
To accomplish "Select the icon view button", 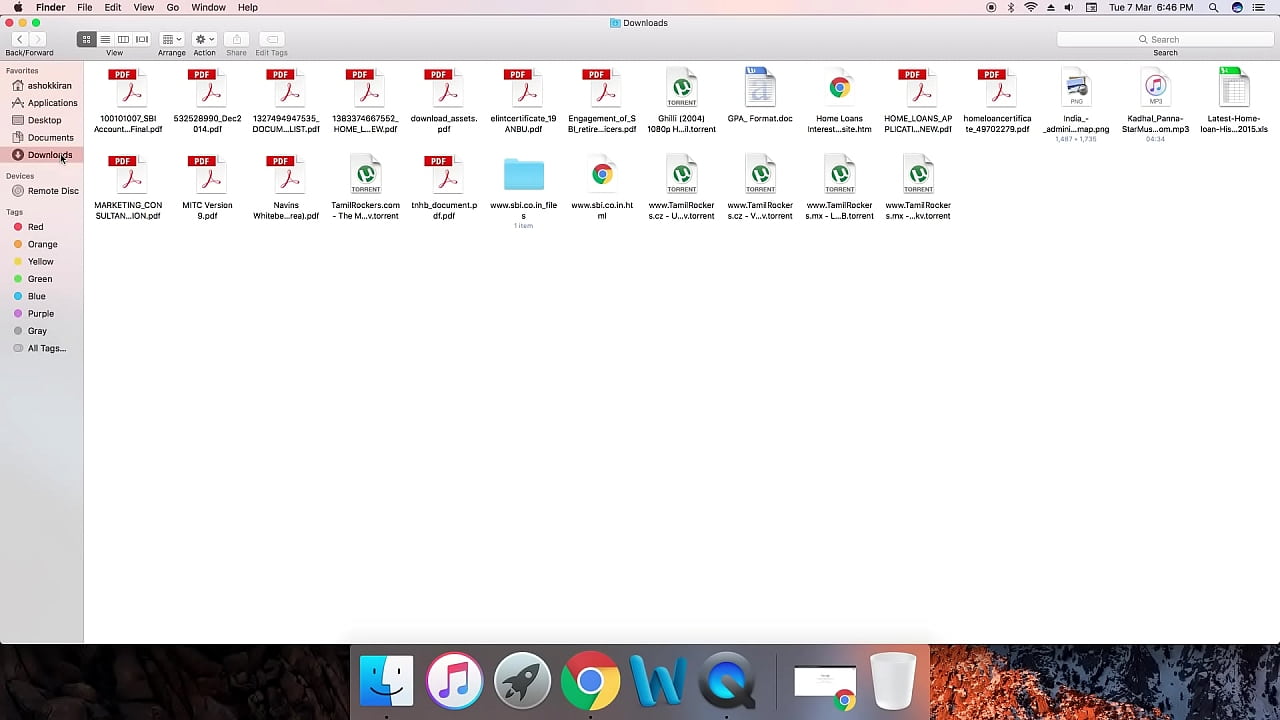I will pyautogui.click(x=87, y=39).
